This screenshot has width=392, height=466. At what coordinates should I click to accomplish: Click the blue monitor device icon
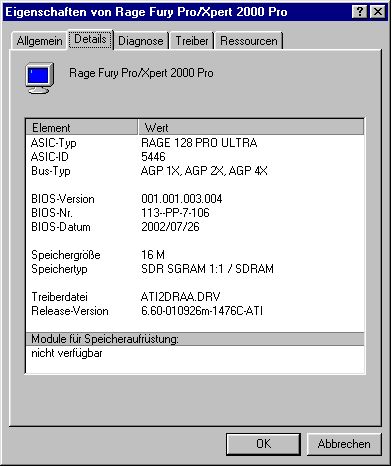pos(40,78)
